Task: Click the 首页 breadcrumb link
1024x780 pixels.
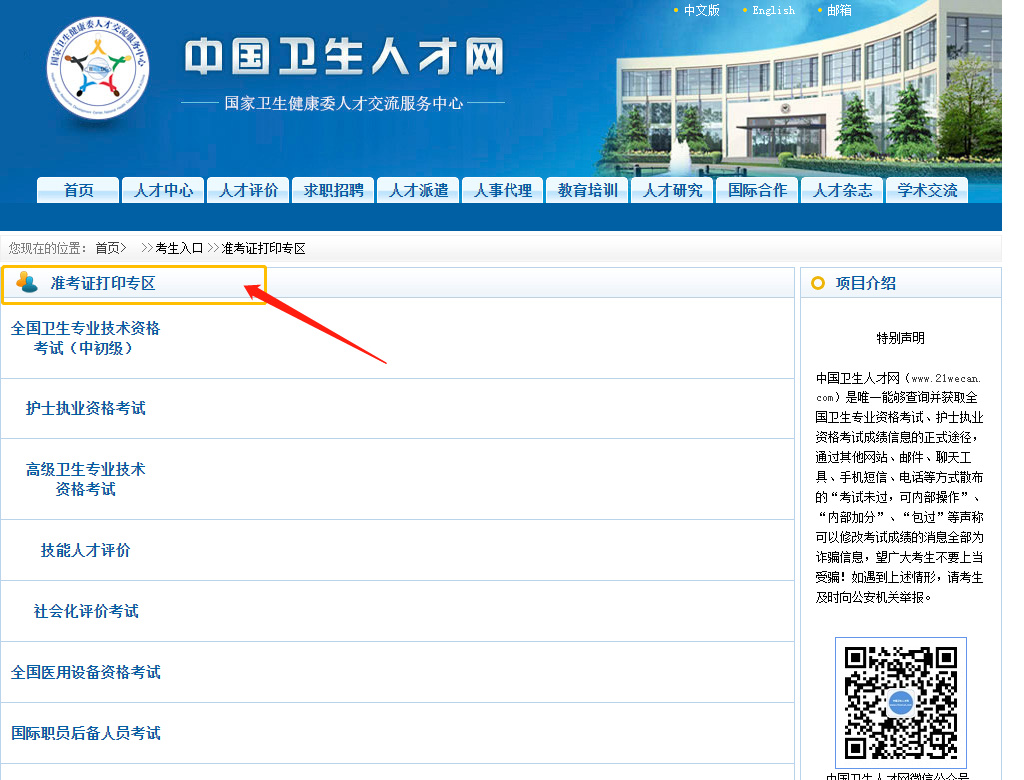Action: coord(108,248)
